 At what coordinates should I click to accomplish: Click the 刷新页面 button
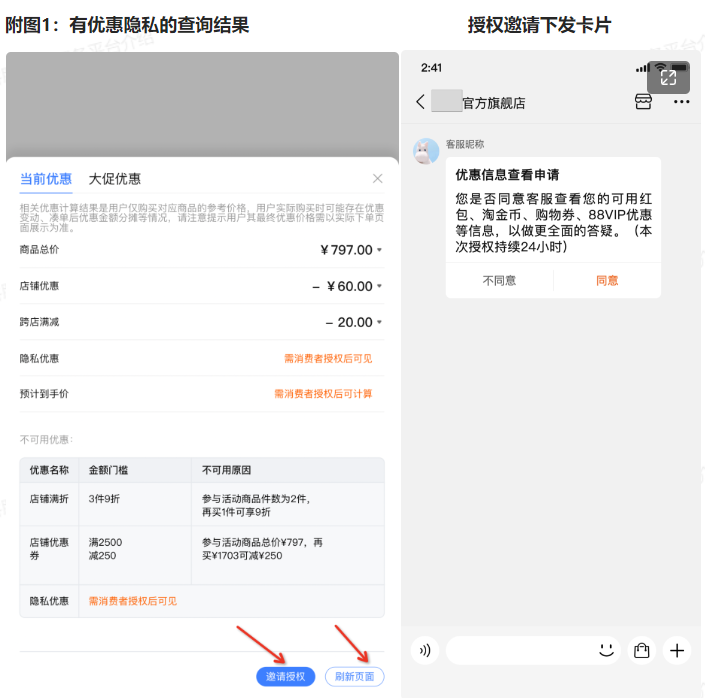coord(354,676)
